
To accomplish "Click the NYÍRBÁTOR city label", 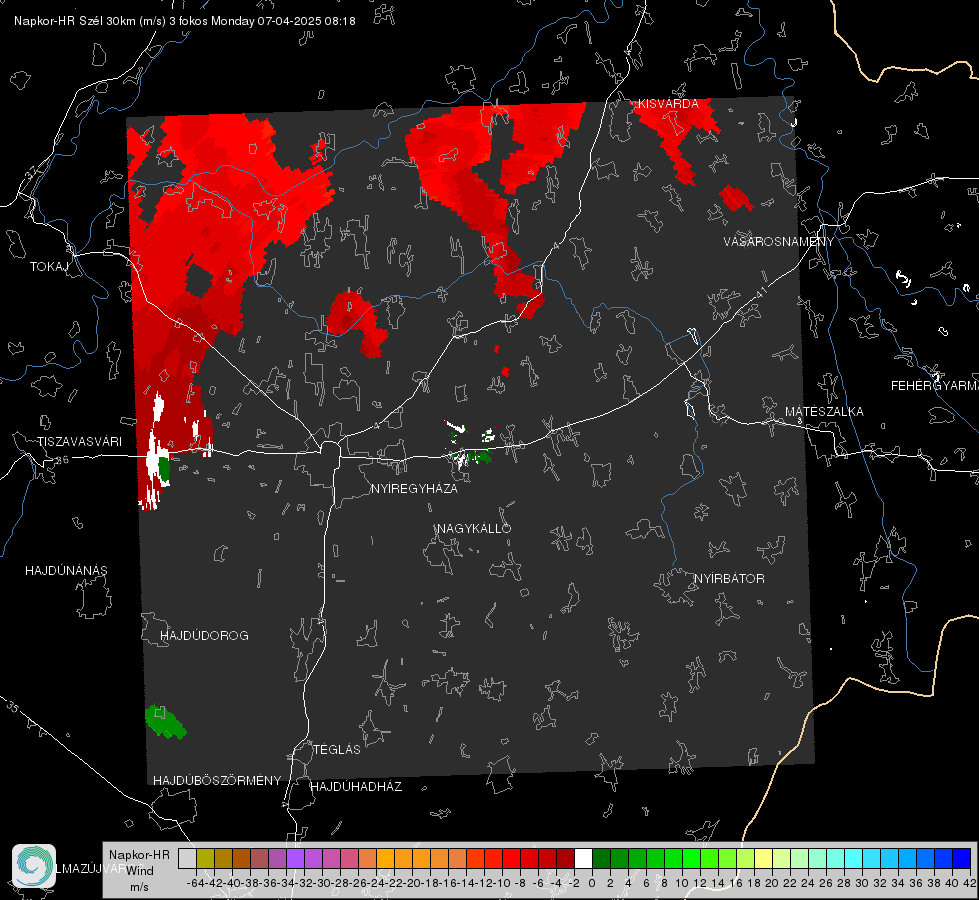I will pyautogui.click(x=729, y=578).
